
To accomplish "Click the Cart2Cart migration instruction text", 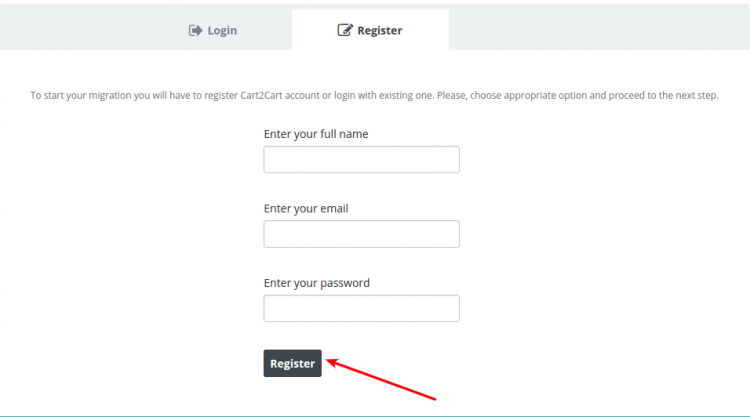I will [375, 95].
